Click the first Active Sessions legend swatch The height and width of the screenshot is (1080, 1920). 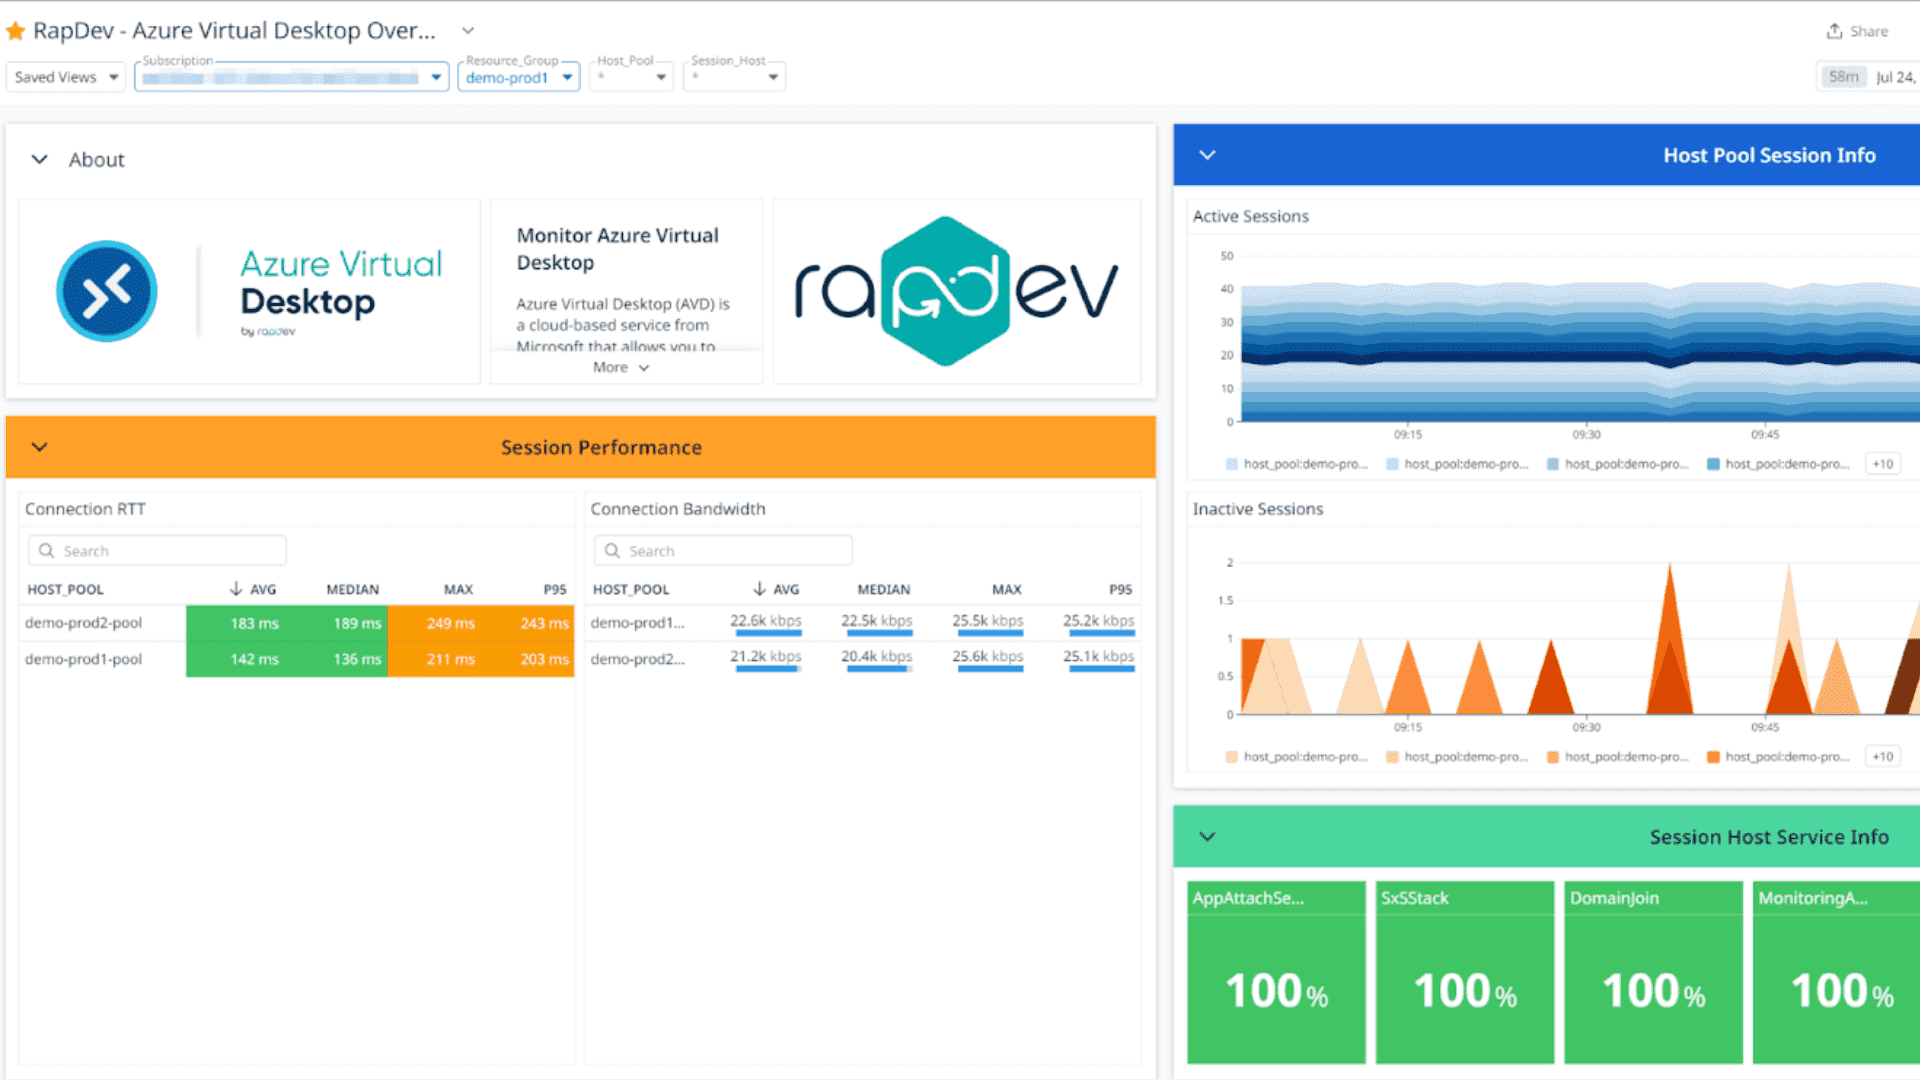click(1232, 464)
